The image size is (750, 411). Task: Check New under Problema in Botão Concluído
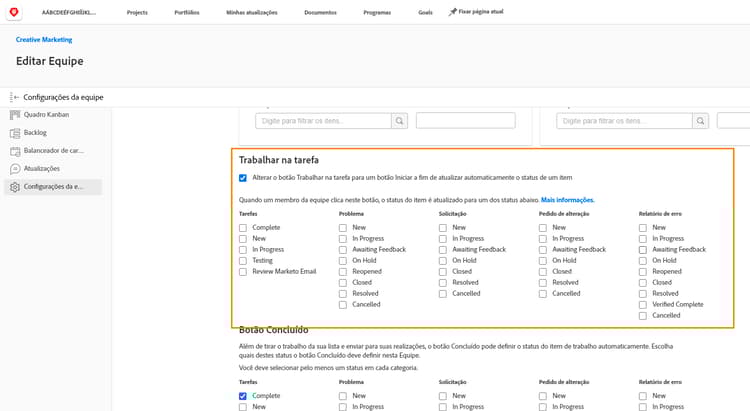click(343, 396)
